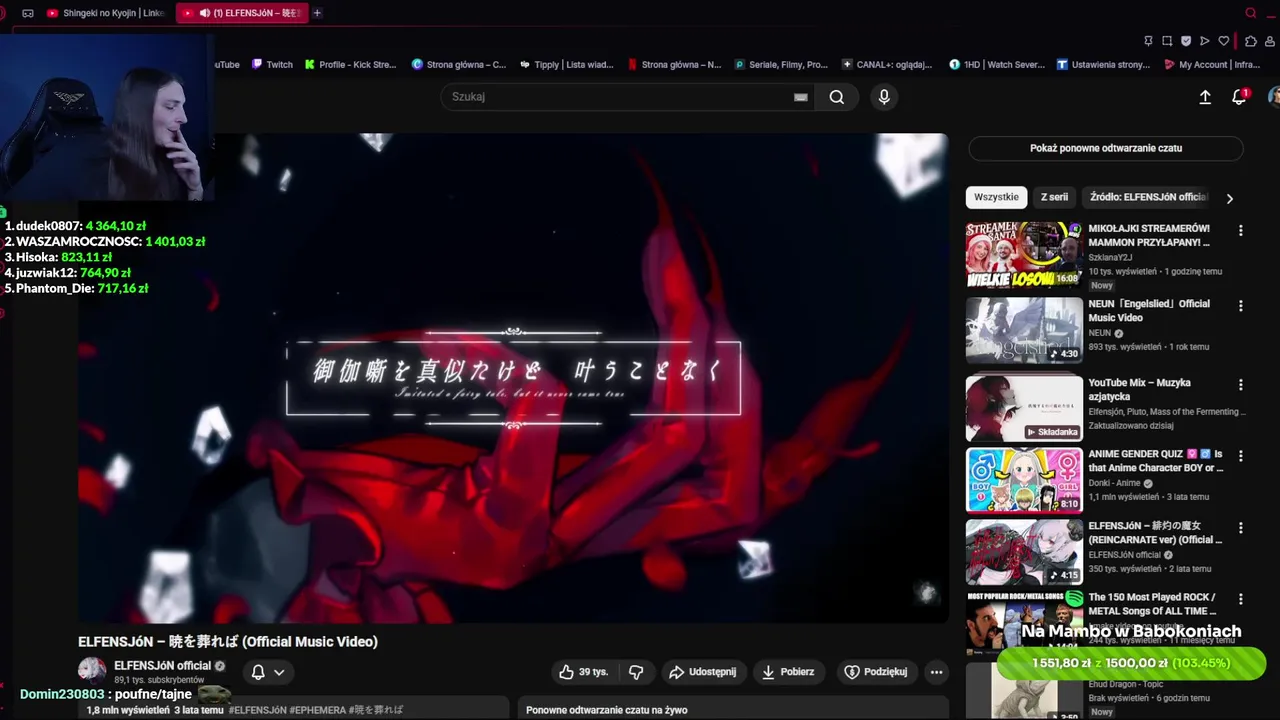Screen dimensions: 1280x720
Task: Click Pokaż ponowne odtwarzanie czatu button
Action: pyautogui.click(x=1106, y=148)
